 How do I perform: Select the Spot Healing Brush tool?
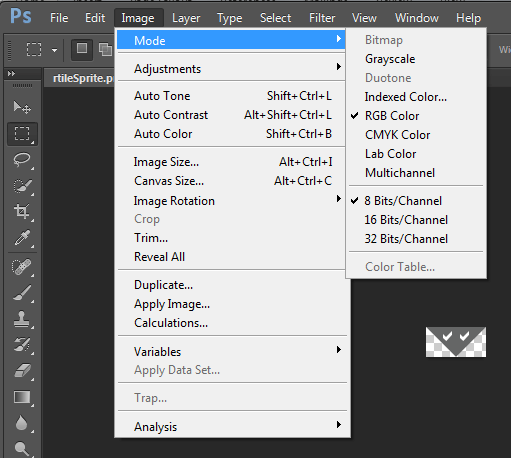(x=22, y=267)
